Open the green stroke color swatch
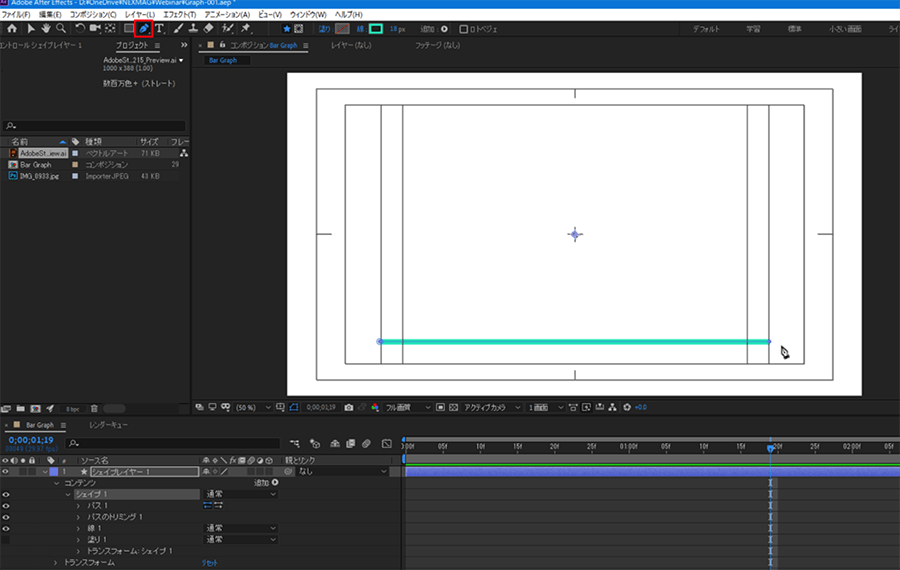The width and height of the screenshot is (900, 570). click(x=375, y=29)
